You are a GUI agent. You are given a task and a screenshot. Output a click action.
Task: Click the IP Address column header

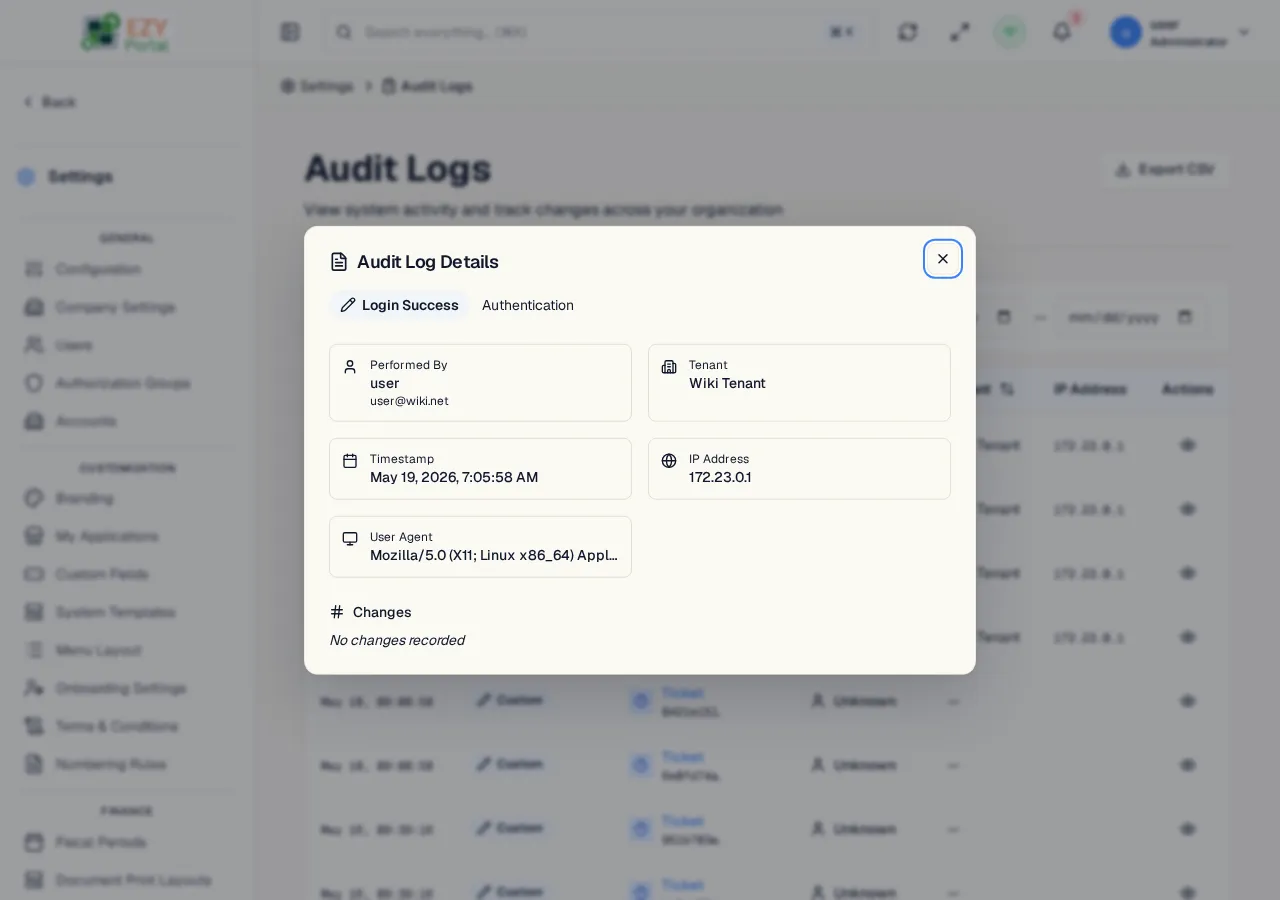pos(1090,389)
